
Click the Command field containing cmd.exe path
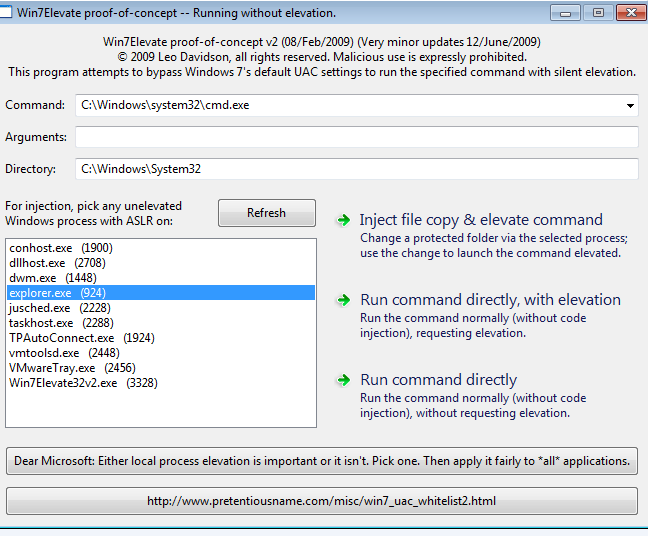coord(357,105)
